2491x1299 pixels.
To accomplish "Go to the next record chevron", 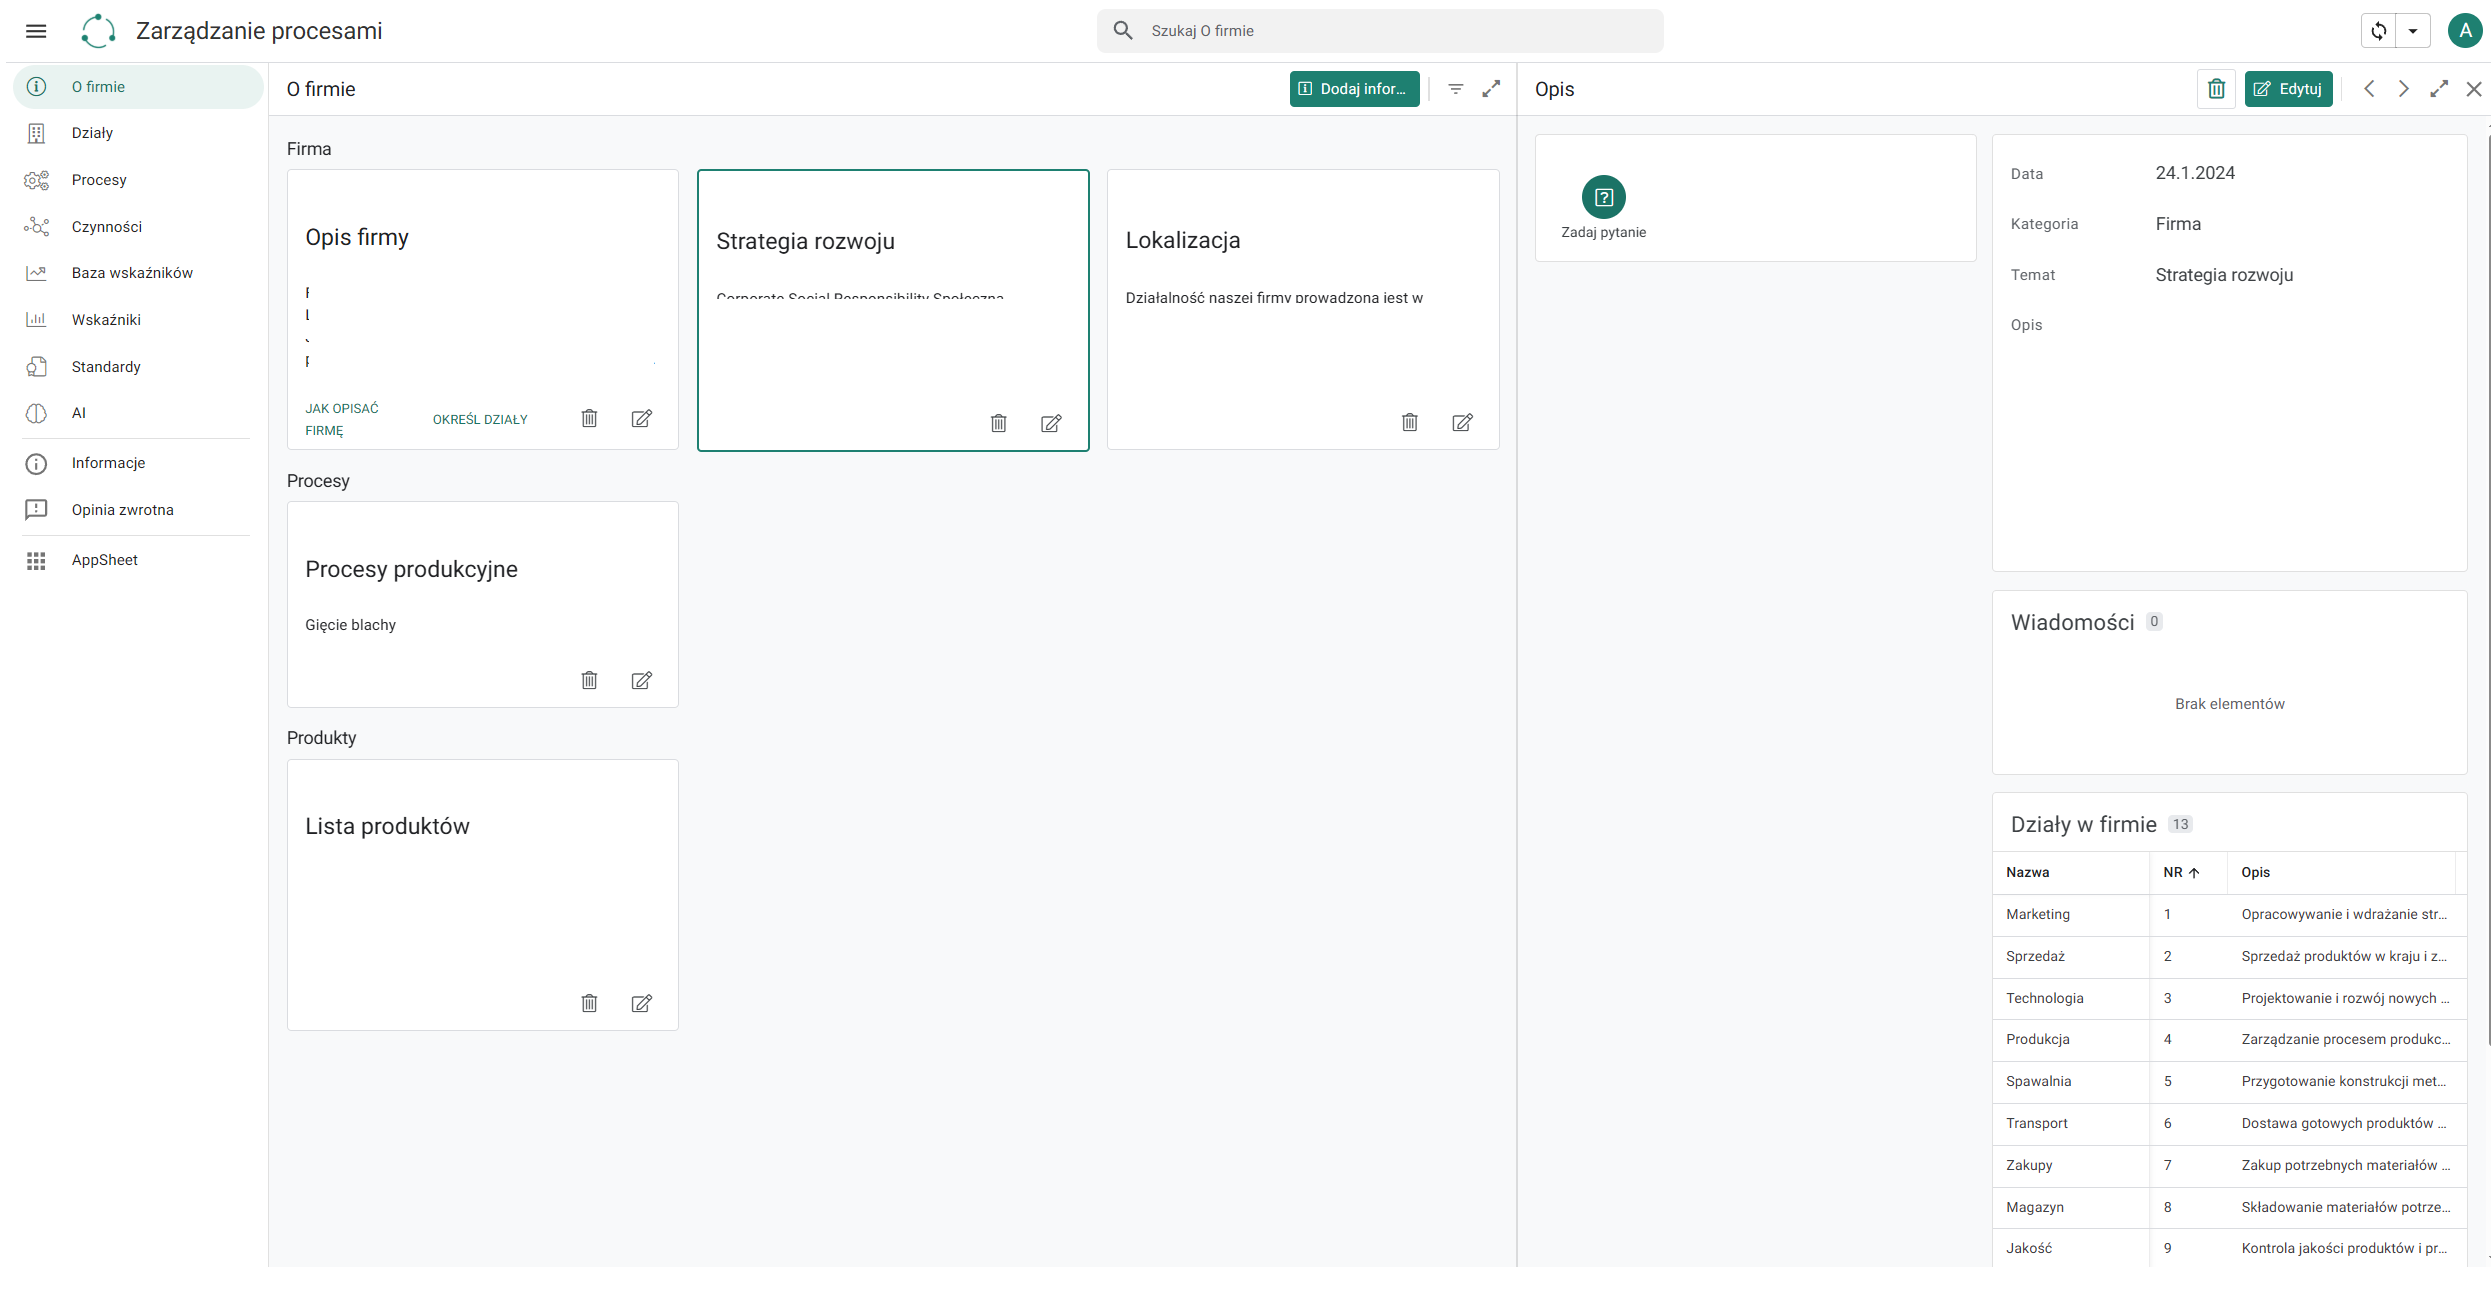I will (2403, 89).
